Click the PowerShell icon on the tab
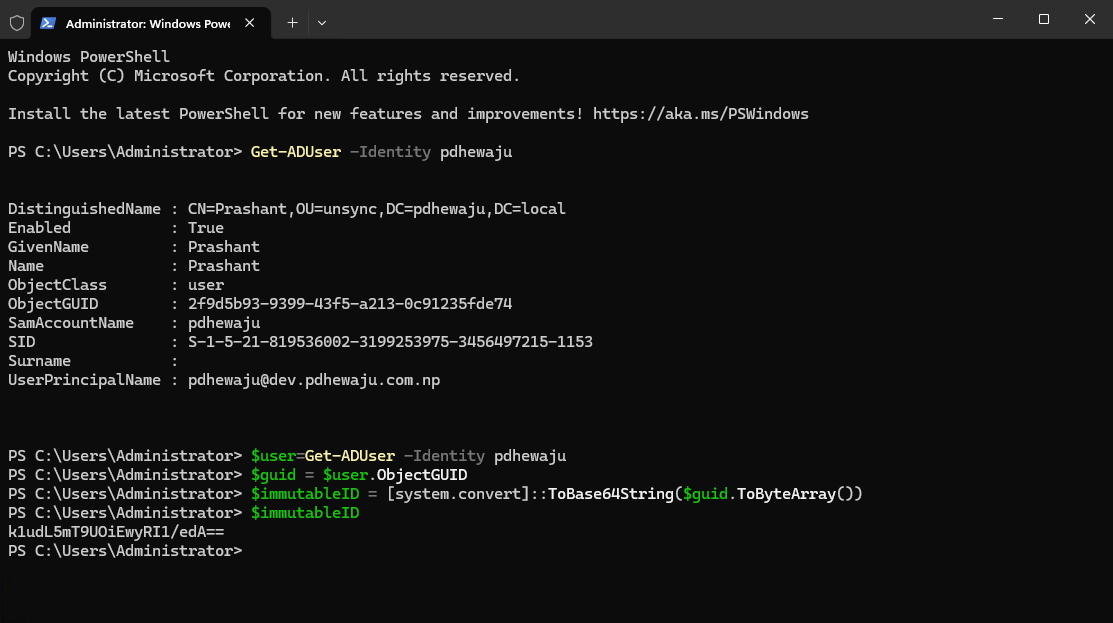The image size is (1113, 623). coord(48,22)
